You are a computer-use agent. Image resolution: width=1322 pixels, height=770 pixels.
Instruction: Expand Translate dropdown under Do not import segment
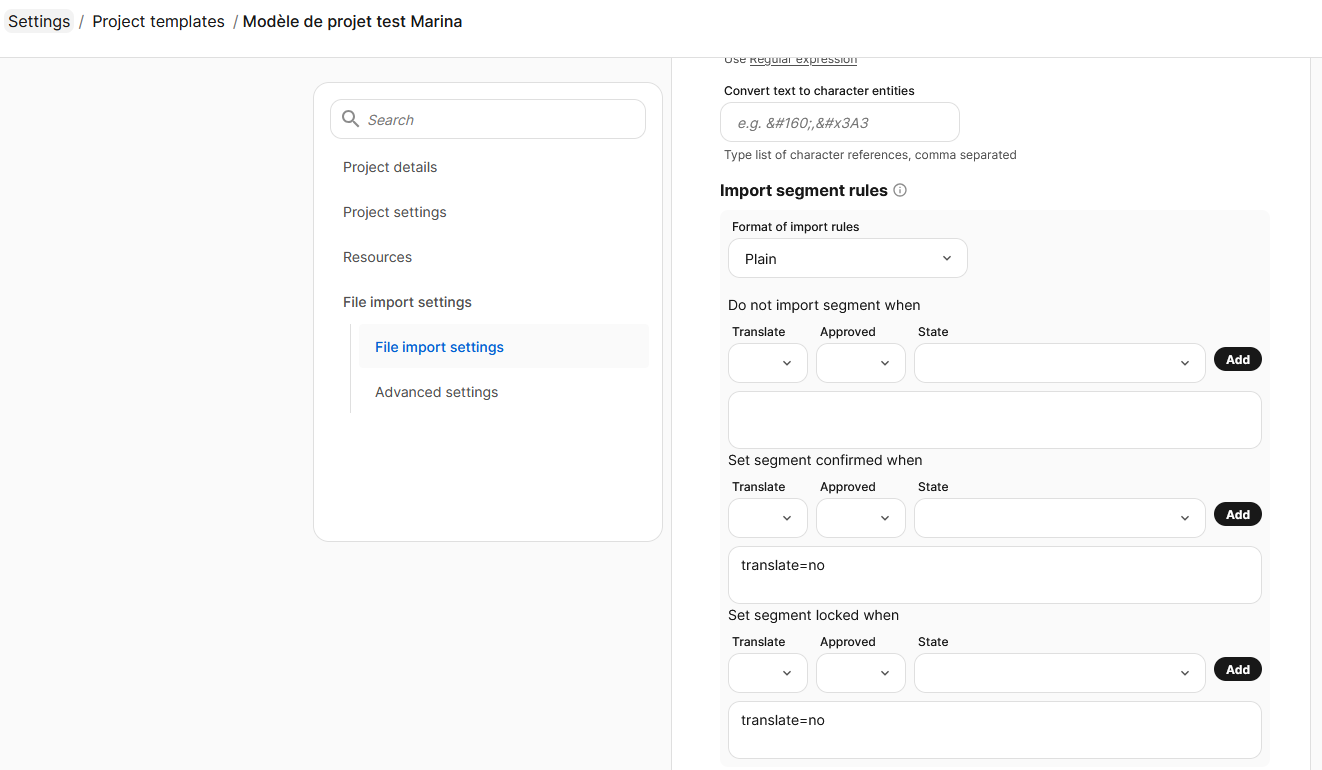(768, 363)
